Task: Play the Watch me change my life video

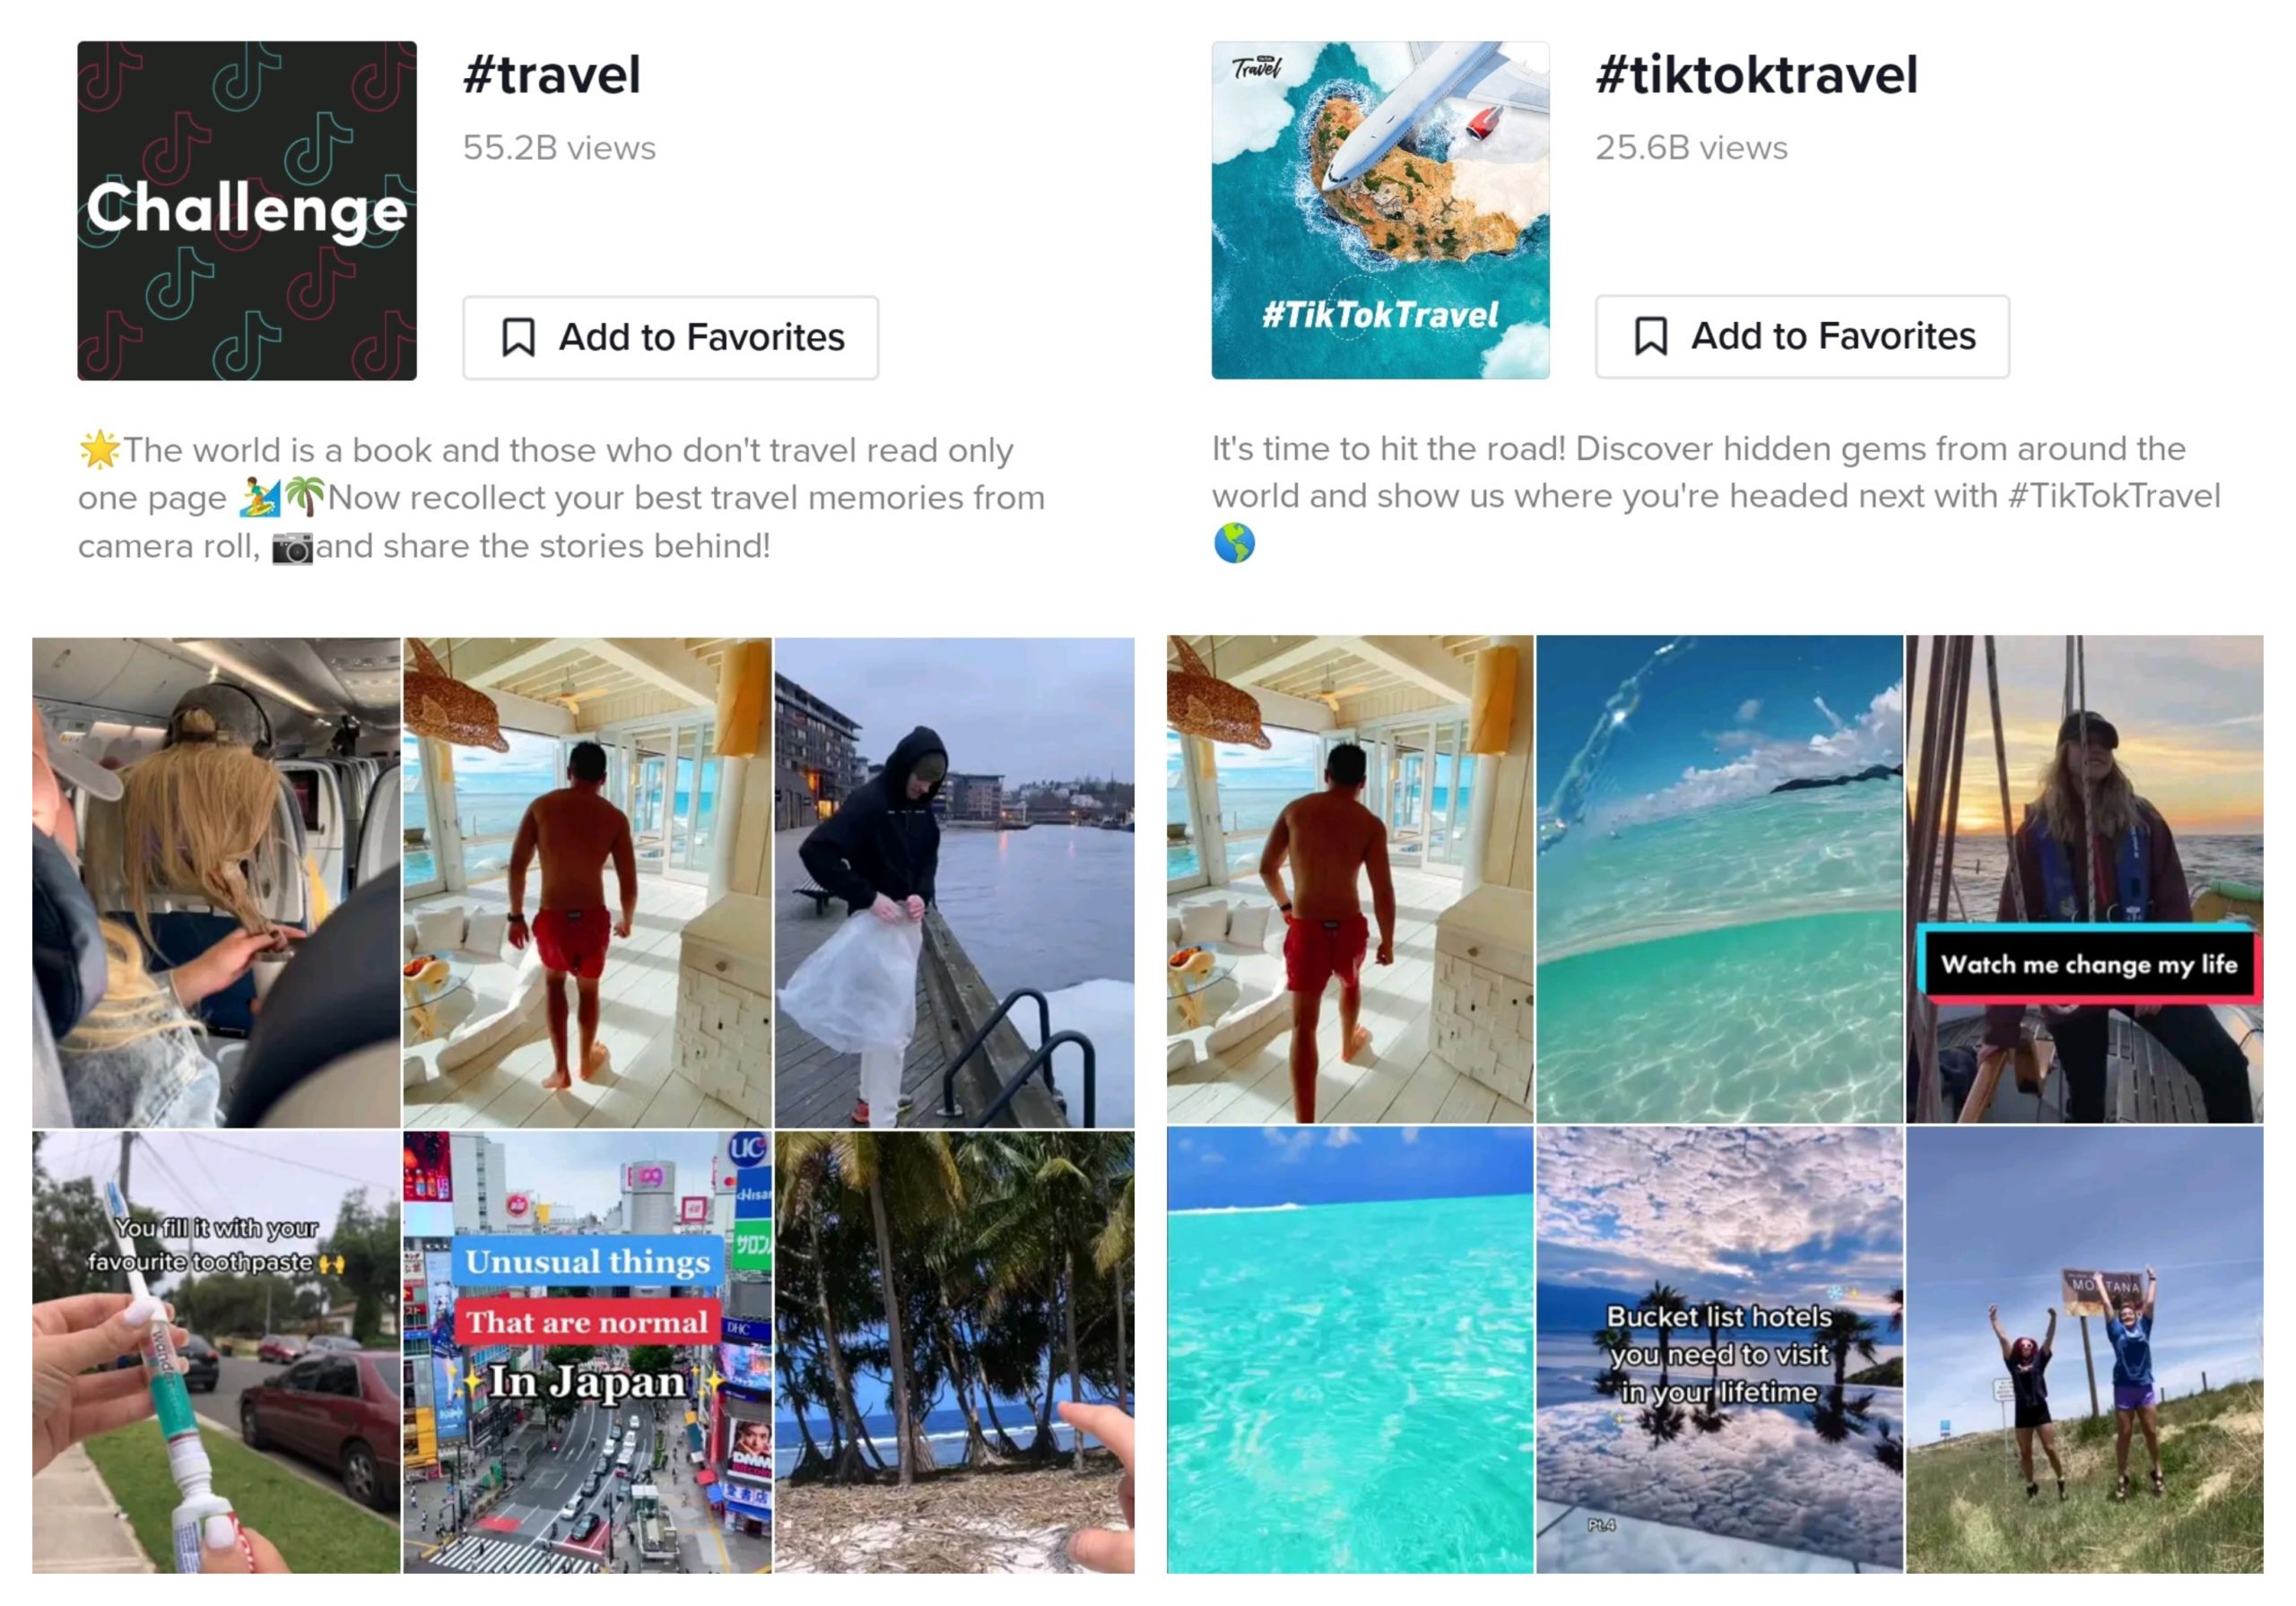Action: pyautogui.click(x=2084, y=879)
